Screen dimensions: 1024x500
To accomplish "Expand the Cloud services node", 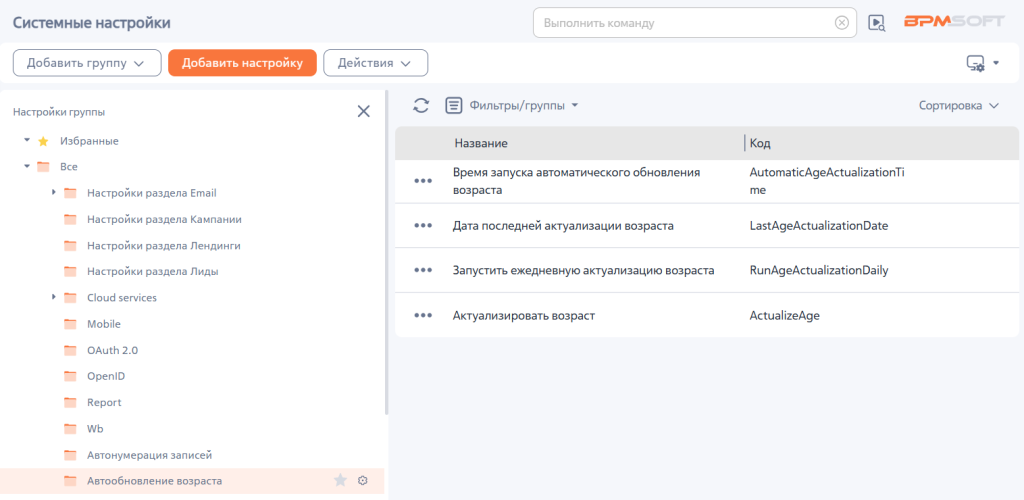I will coord(54,297).
